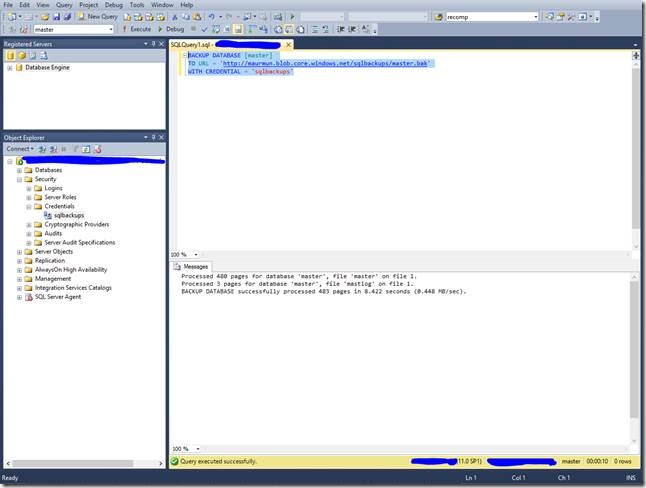Image resolution: width=646 pixels, height=488 pixels.
Task: Click the Undo icon in the toolbar
Action: coord(211,17)
